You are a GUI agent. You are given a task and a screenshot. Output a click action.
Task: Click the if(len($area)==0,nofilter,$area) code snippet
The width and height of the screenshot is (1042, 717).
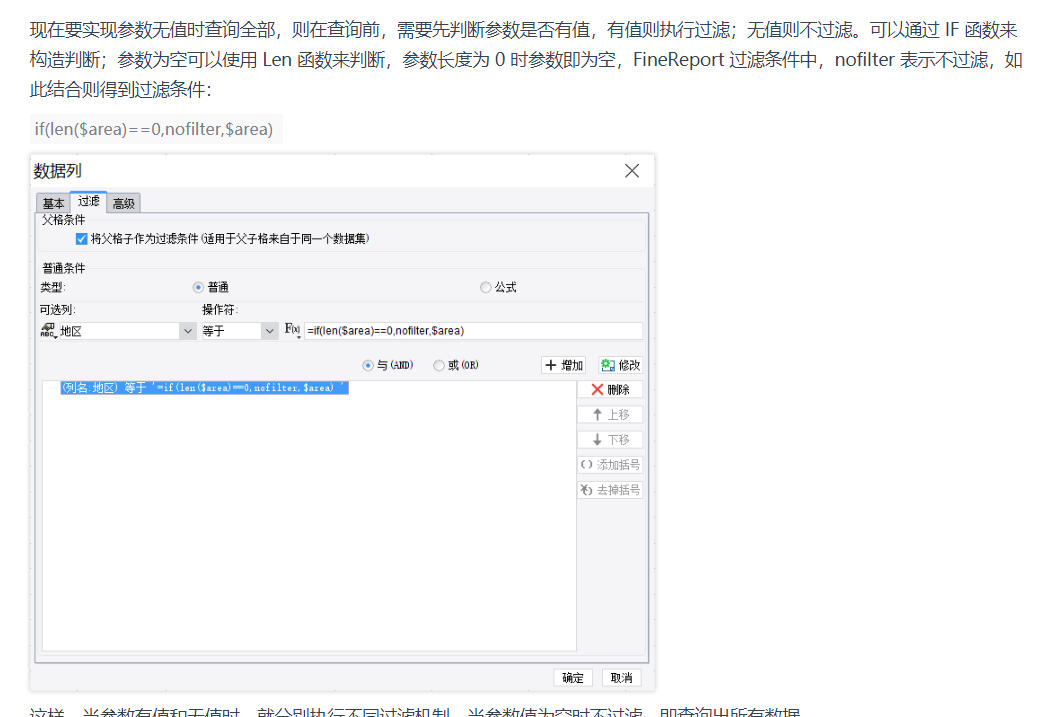point(154,129)
